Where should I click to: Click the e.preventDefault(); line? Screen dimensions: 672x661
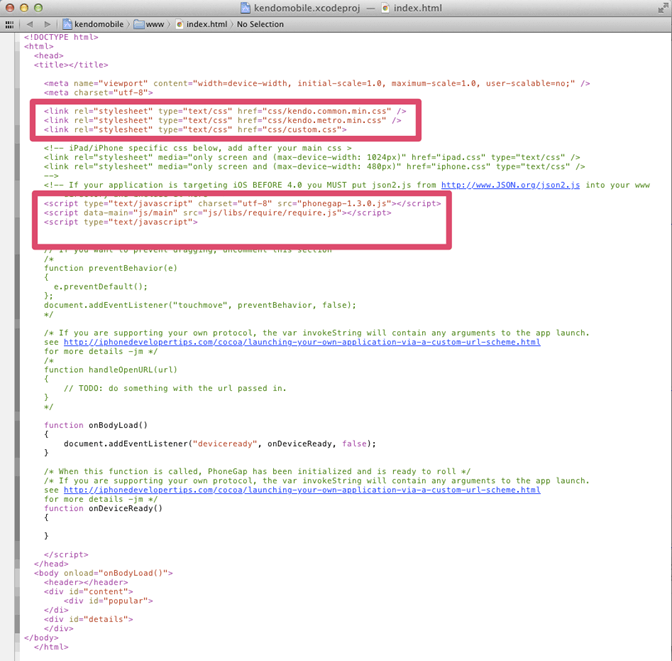[x=100, y=287]
